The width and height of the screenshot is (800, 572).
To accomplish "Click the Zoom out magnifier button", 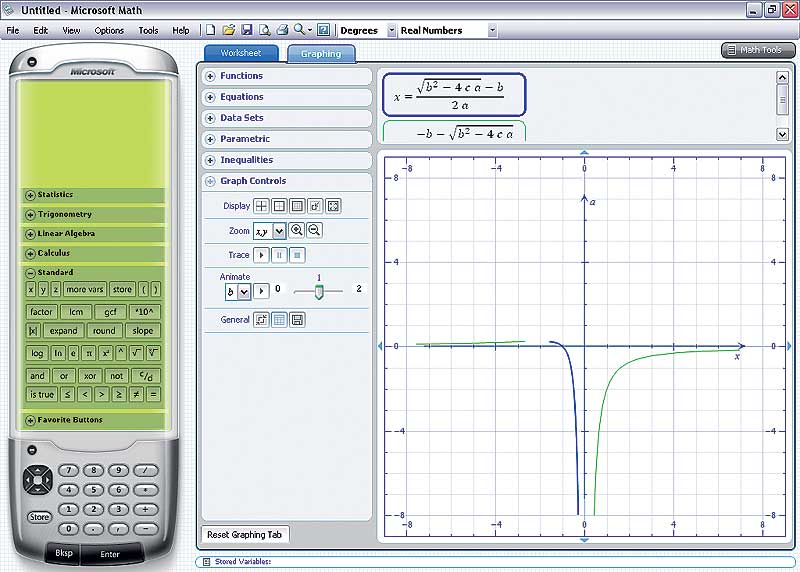I will pyautogui.click(x=314, y=230).
